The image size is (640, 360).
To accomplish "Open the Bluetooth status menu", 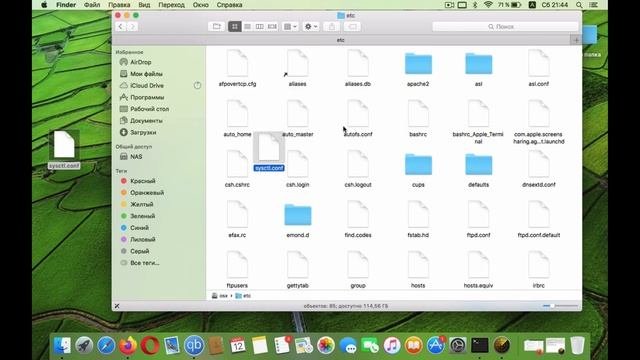I will [475, 5].
